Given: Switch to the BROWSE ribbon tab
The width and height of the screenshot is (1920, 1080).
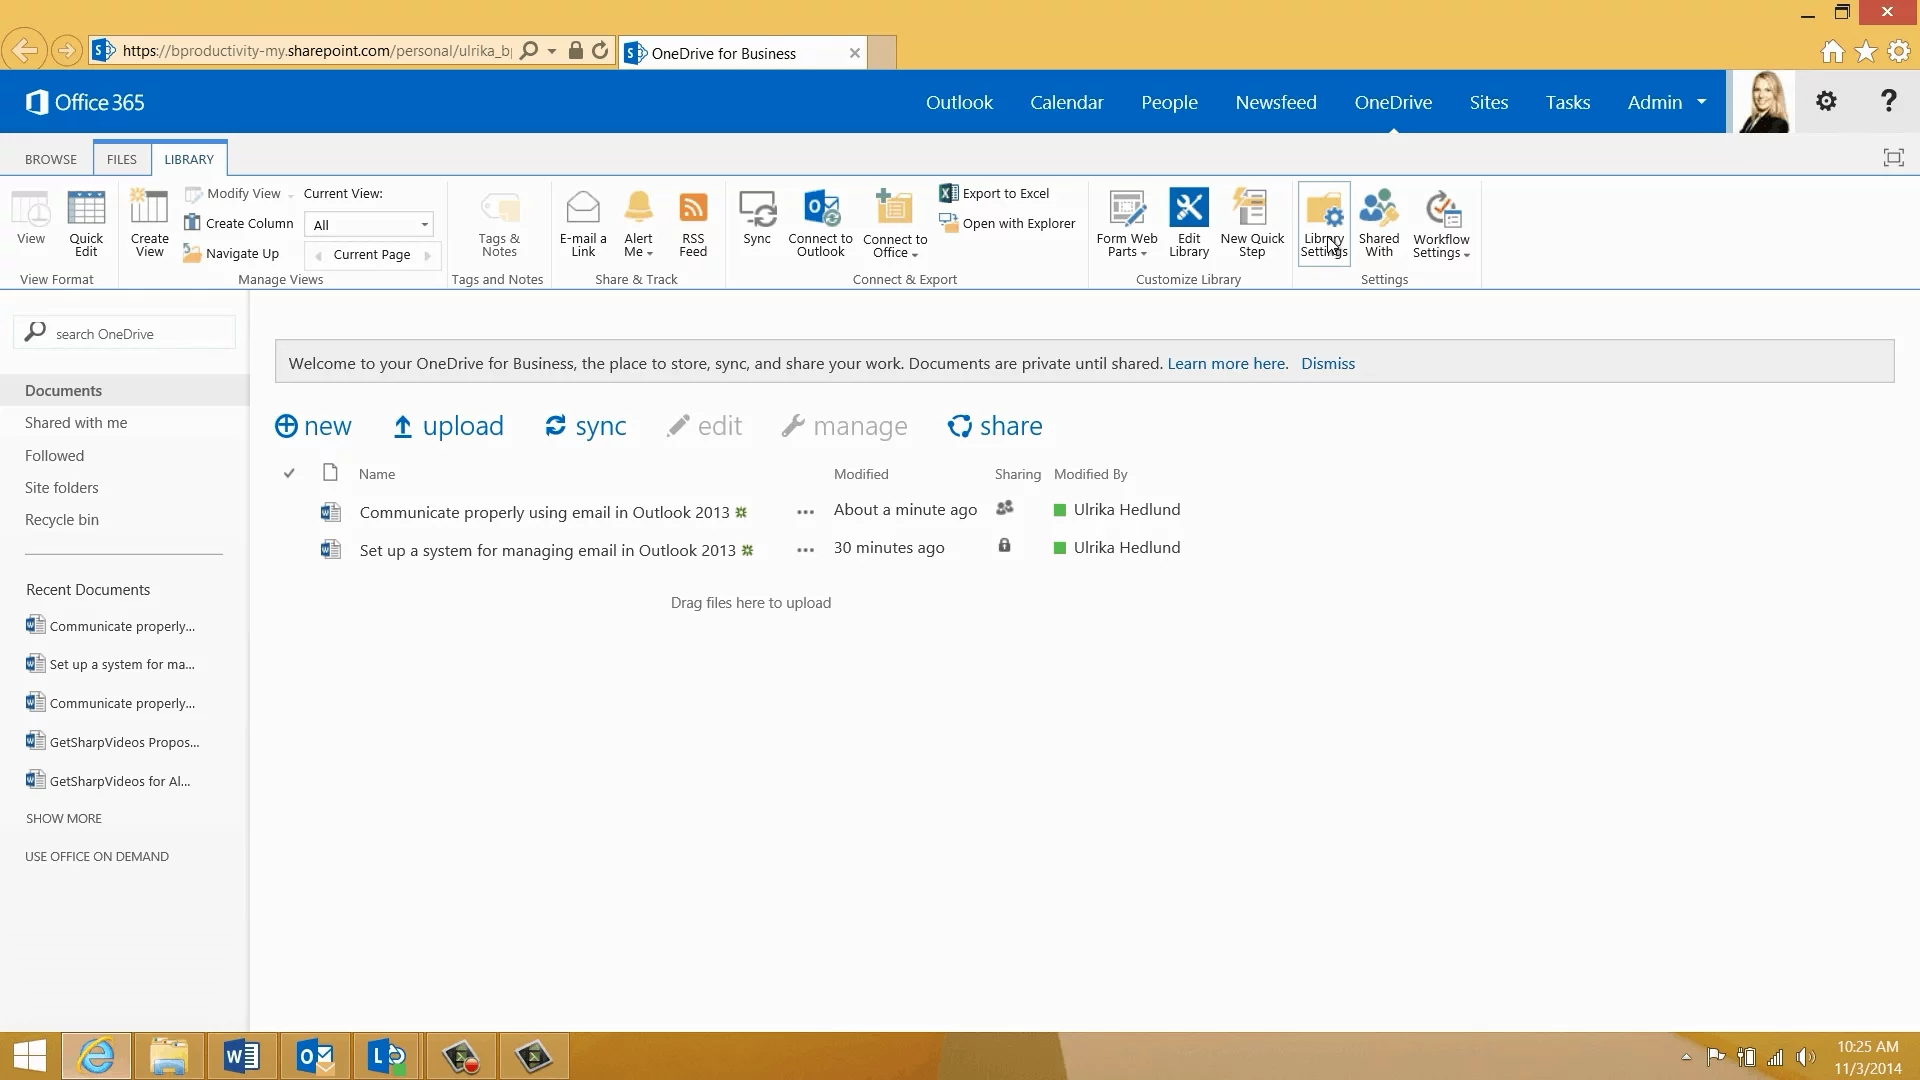Looking at the screenshot, I should (x=51, y=159).
